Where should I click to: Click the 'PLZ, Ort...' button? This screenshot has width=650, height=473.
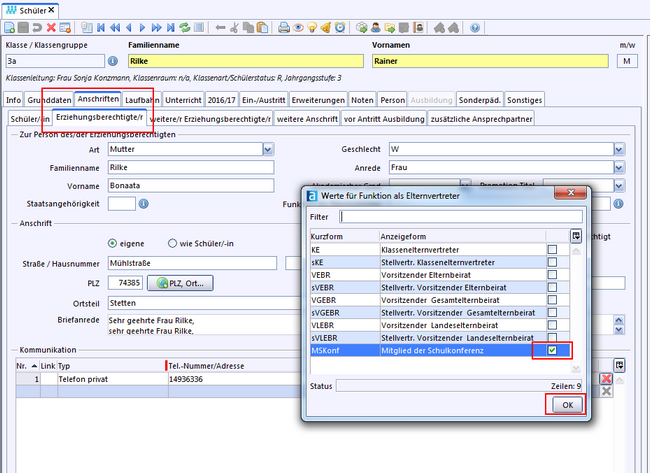(x=181, y=283)
